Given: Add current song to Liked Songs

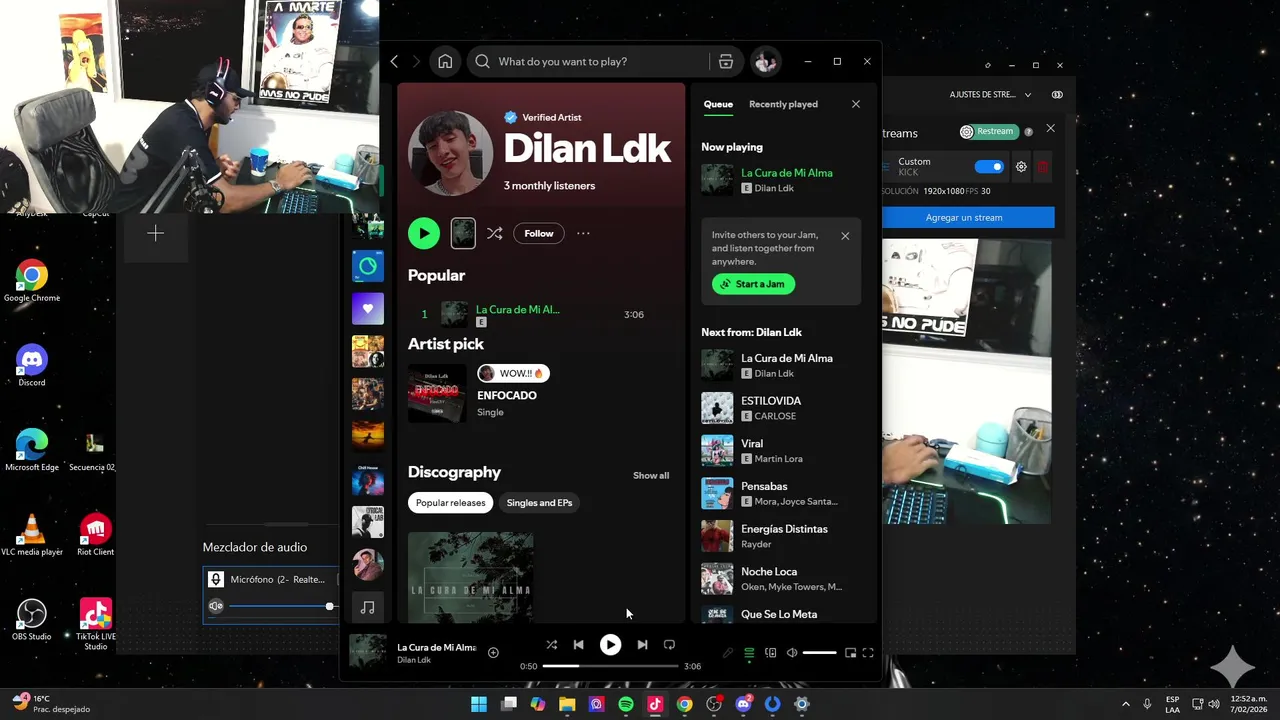Looking at the screenshot, I should point(493,652).
